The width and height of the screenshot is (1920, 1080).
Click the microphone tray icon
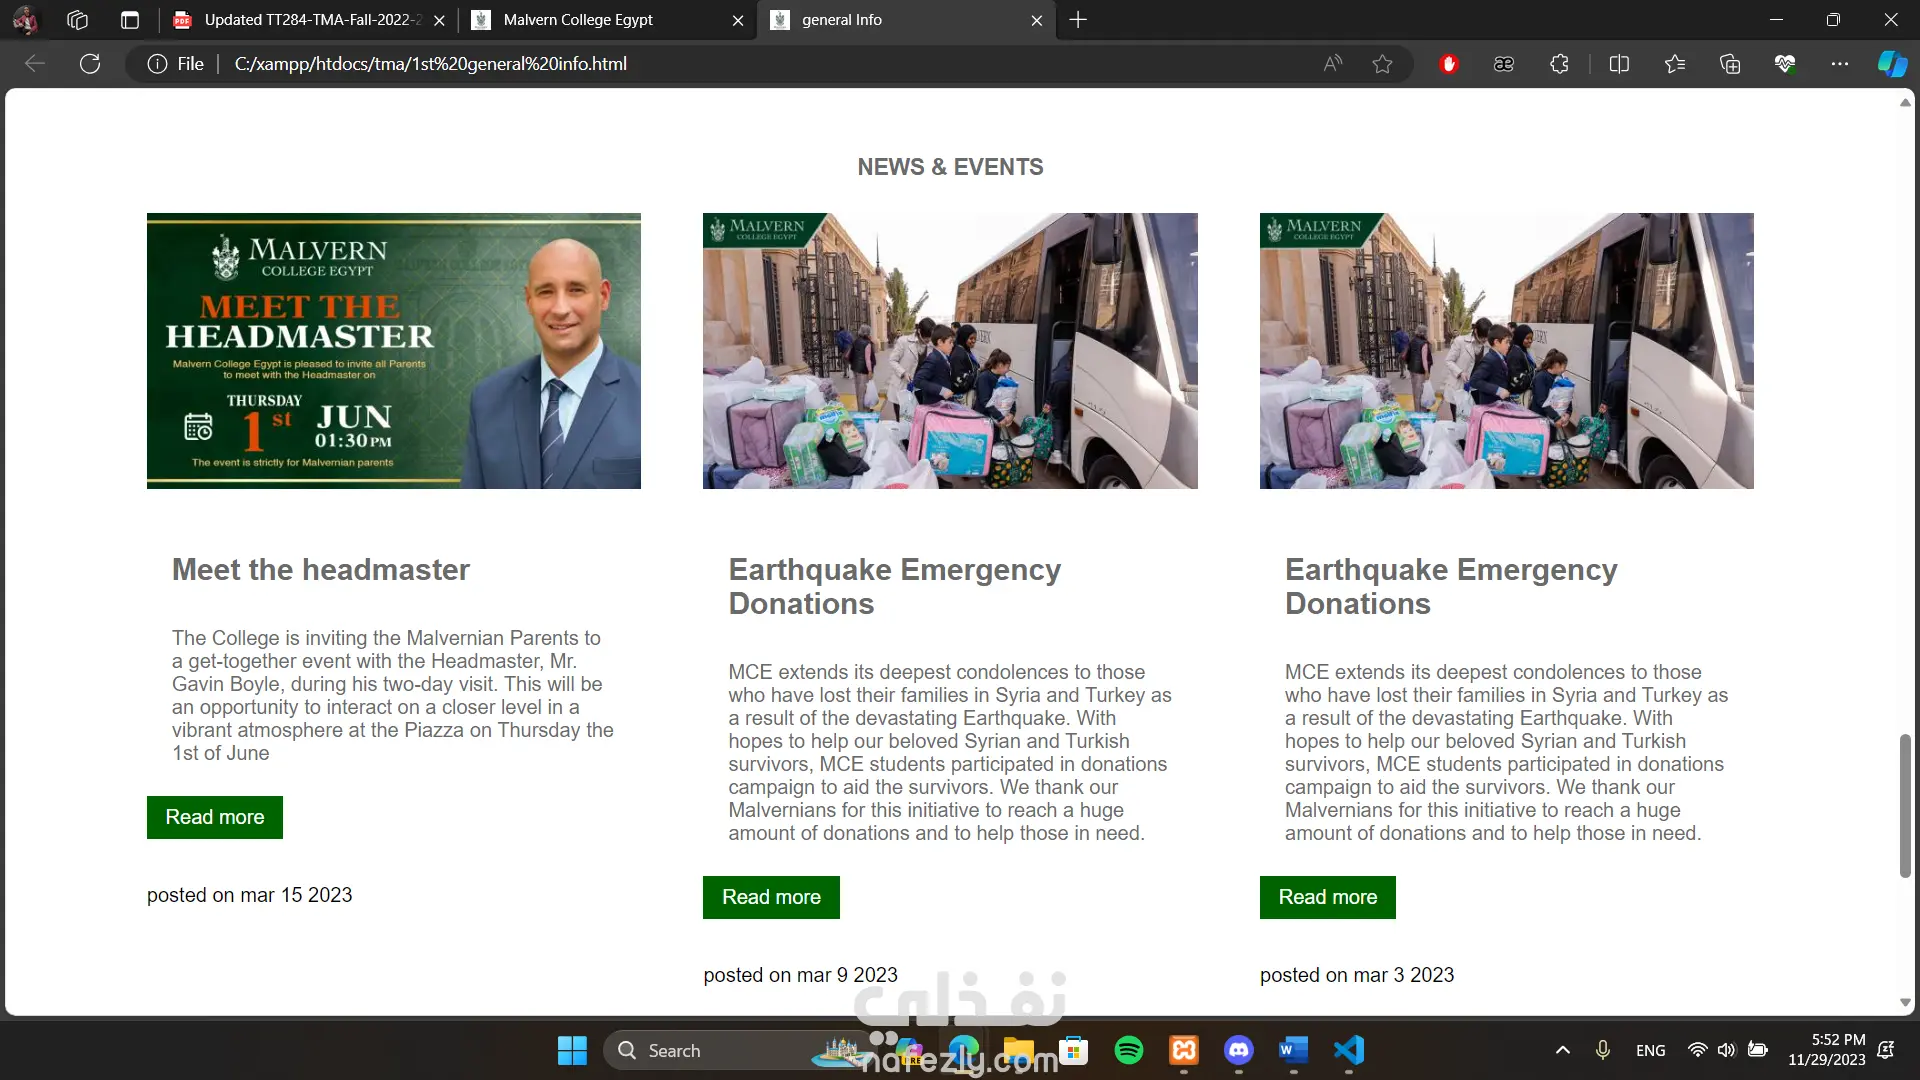(1603, 1050)
